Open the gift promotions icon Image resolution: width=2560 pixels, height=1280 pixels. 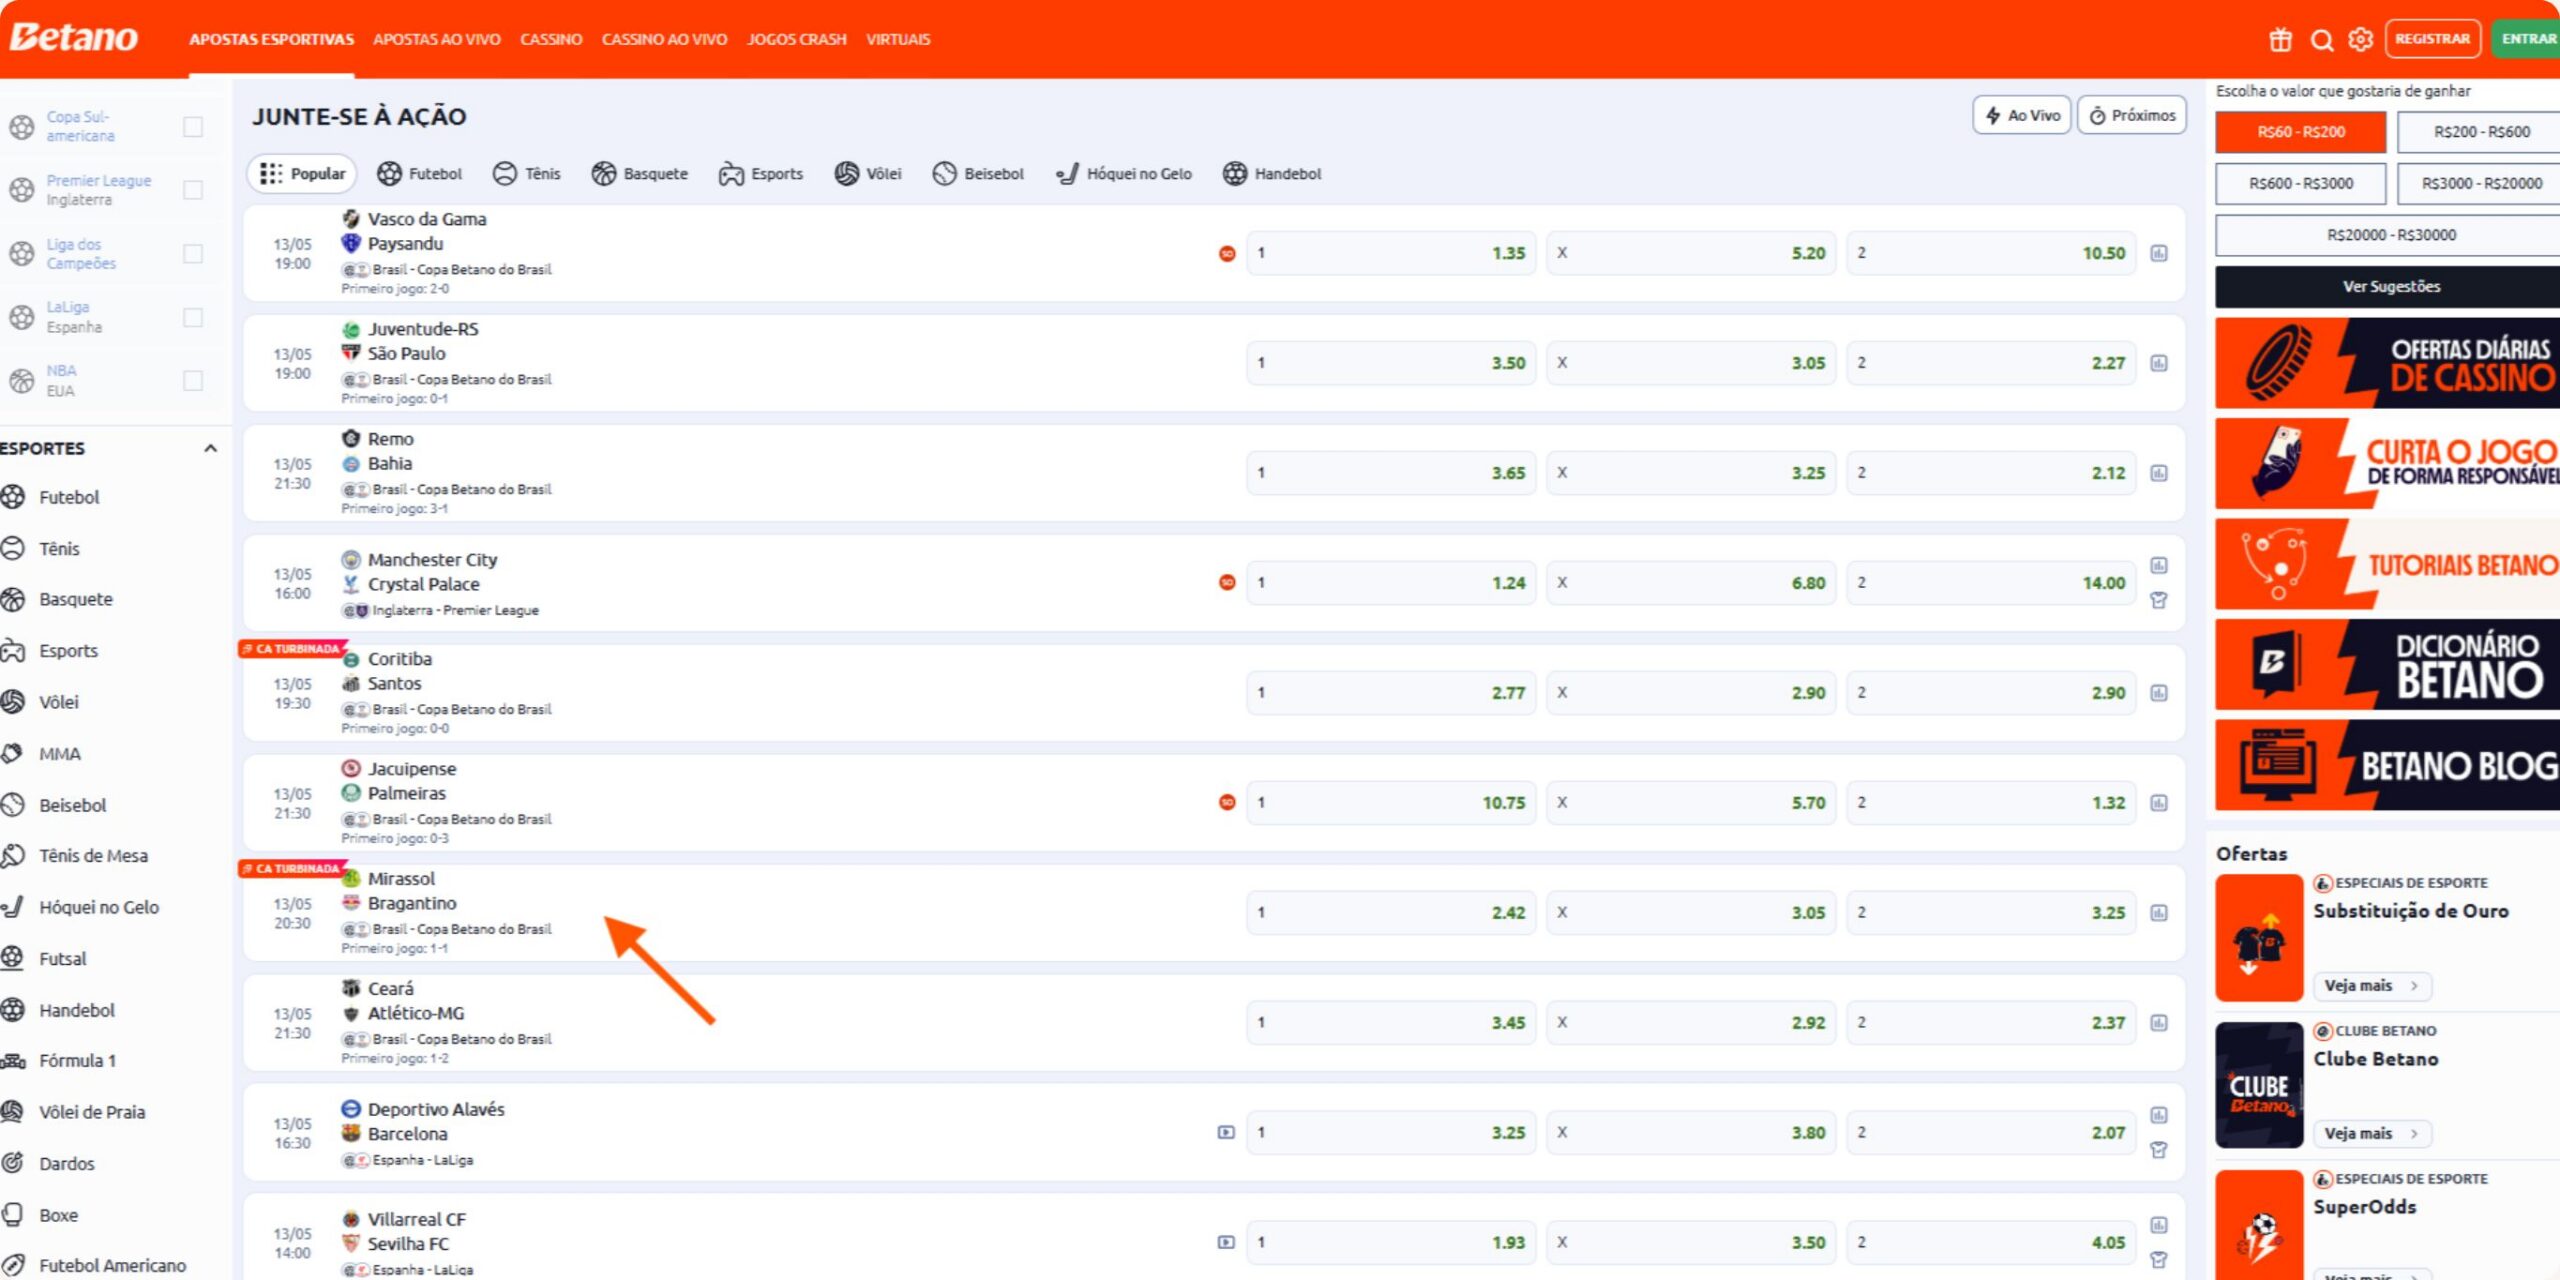tap(2280, 39)
